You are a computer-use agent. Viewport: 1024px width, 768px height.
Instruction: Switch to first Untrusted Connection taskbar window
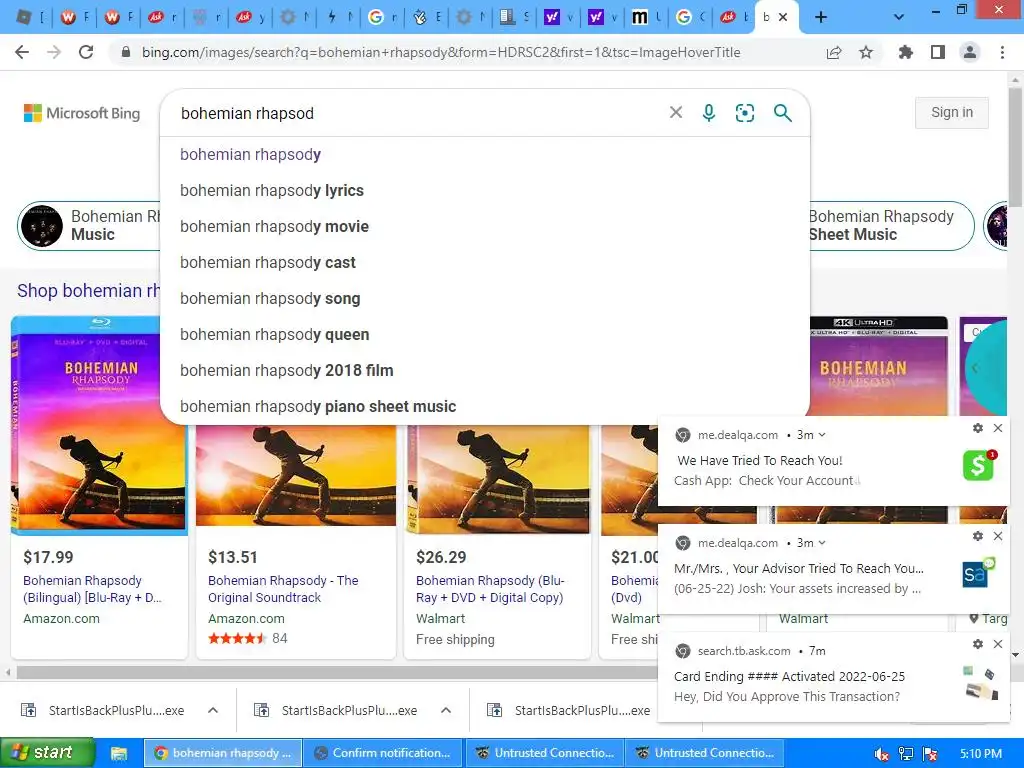point(544,753)
